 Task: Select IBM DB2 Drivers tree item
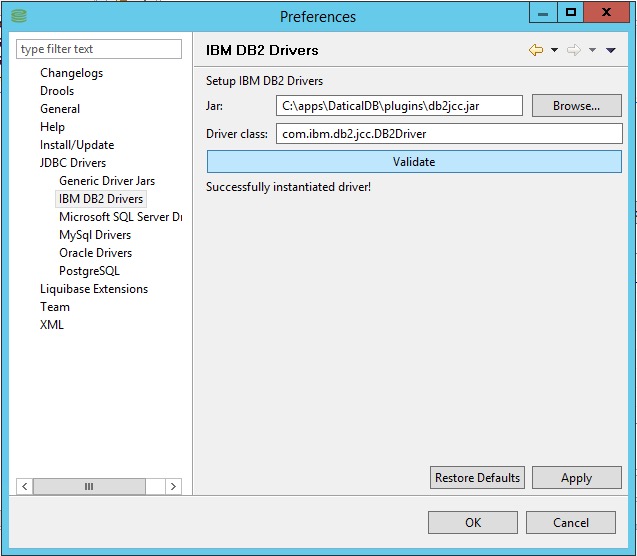click(101, 199)
